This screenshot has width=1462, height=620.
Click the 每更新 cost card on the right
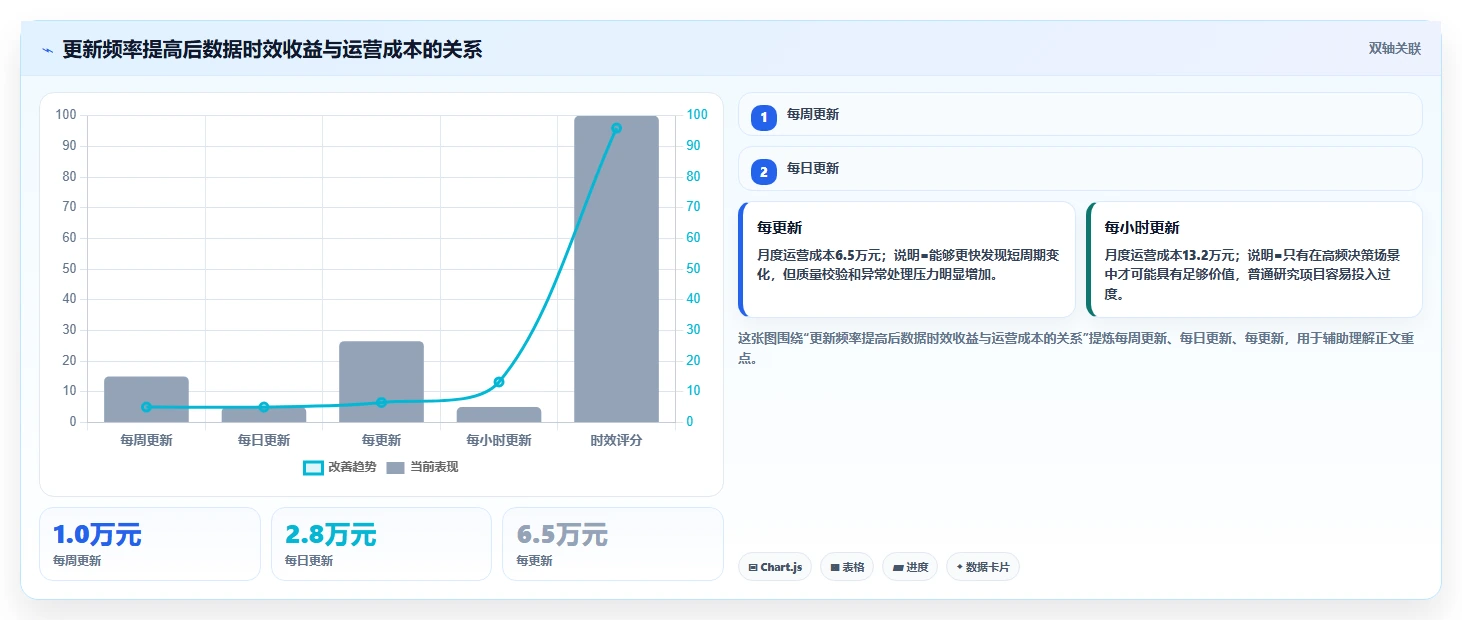tap(907, 259)
